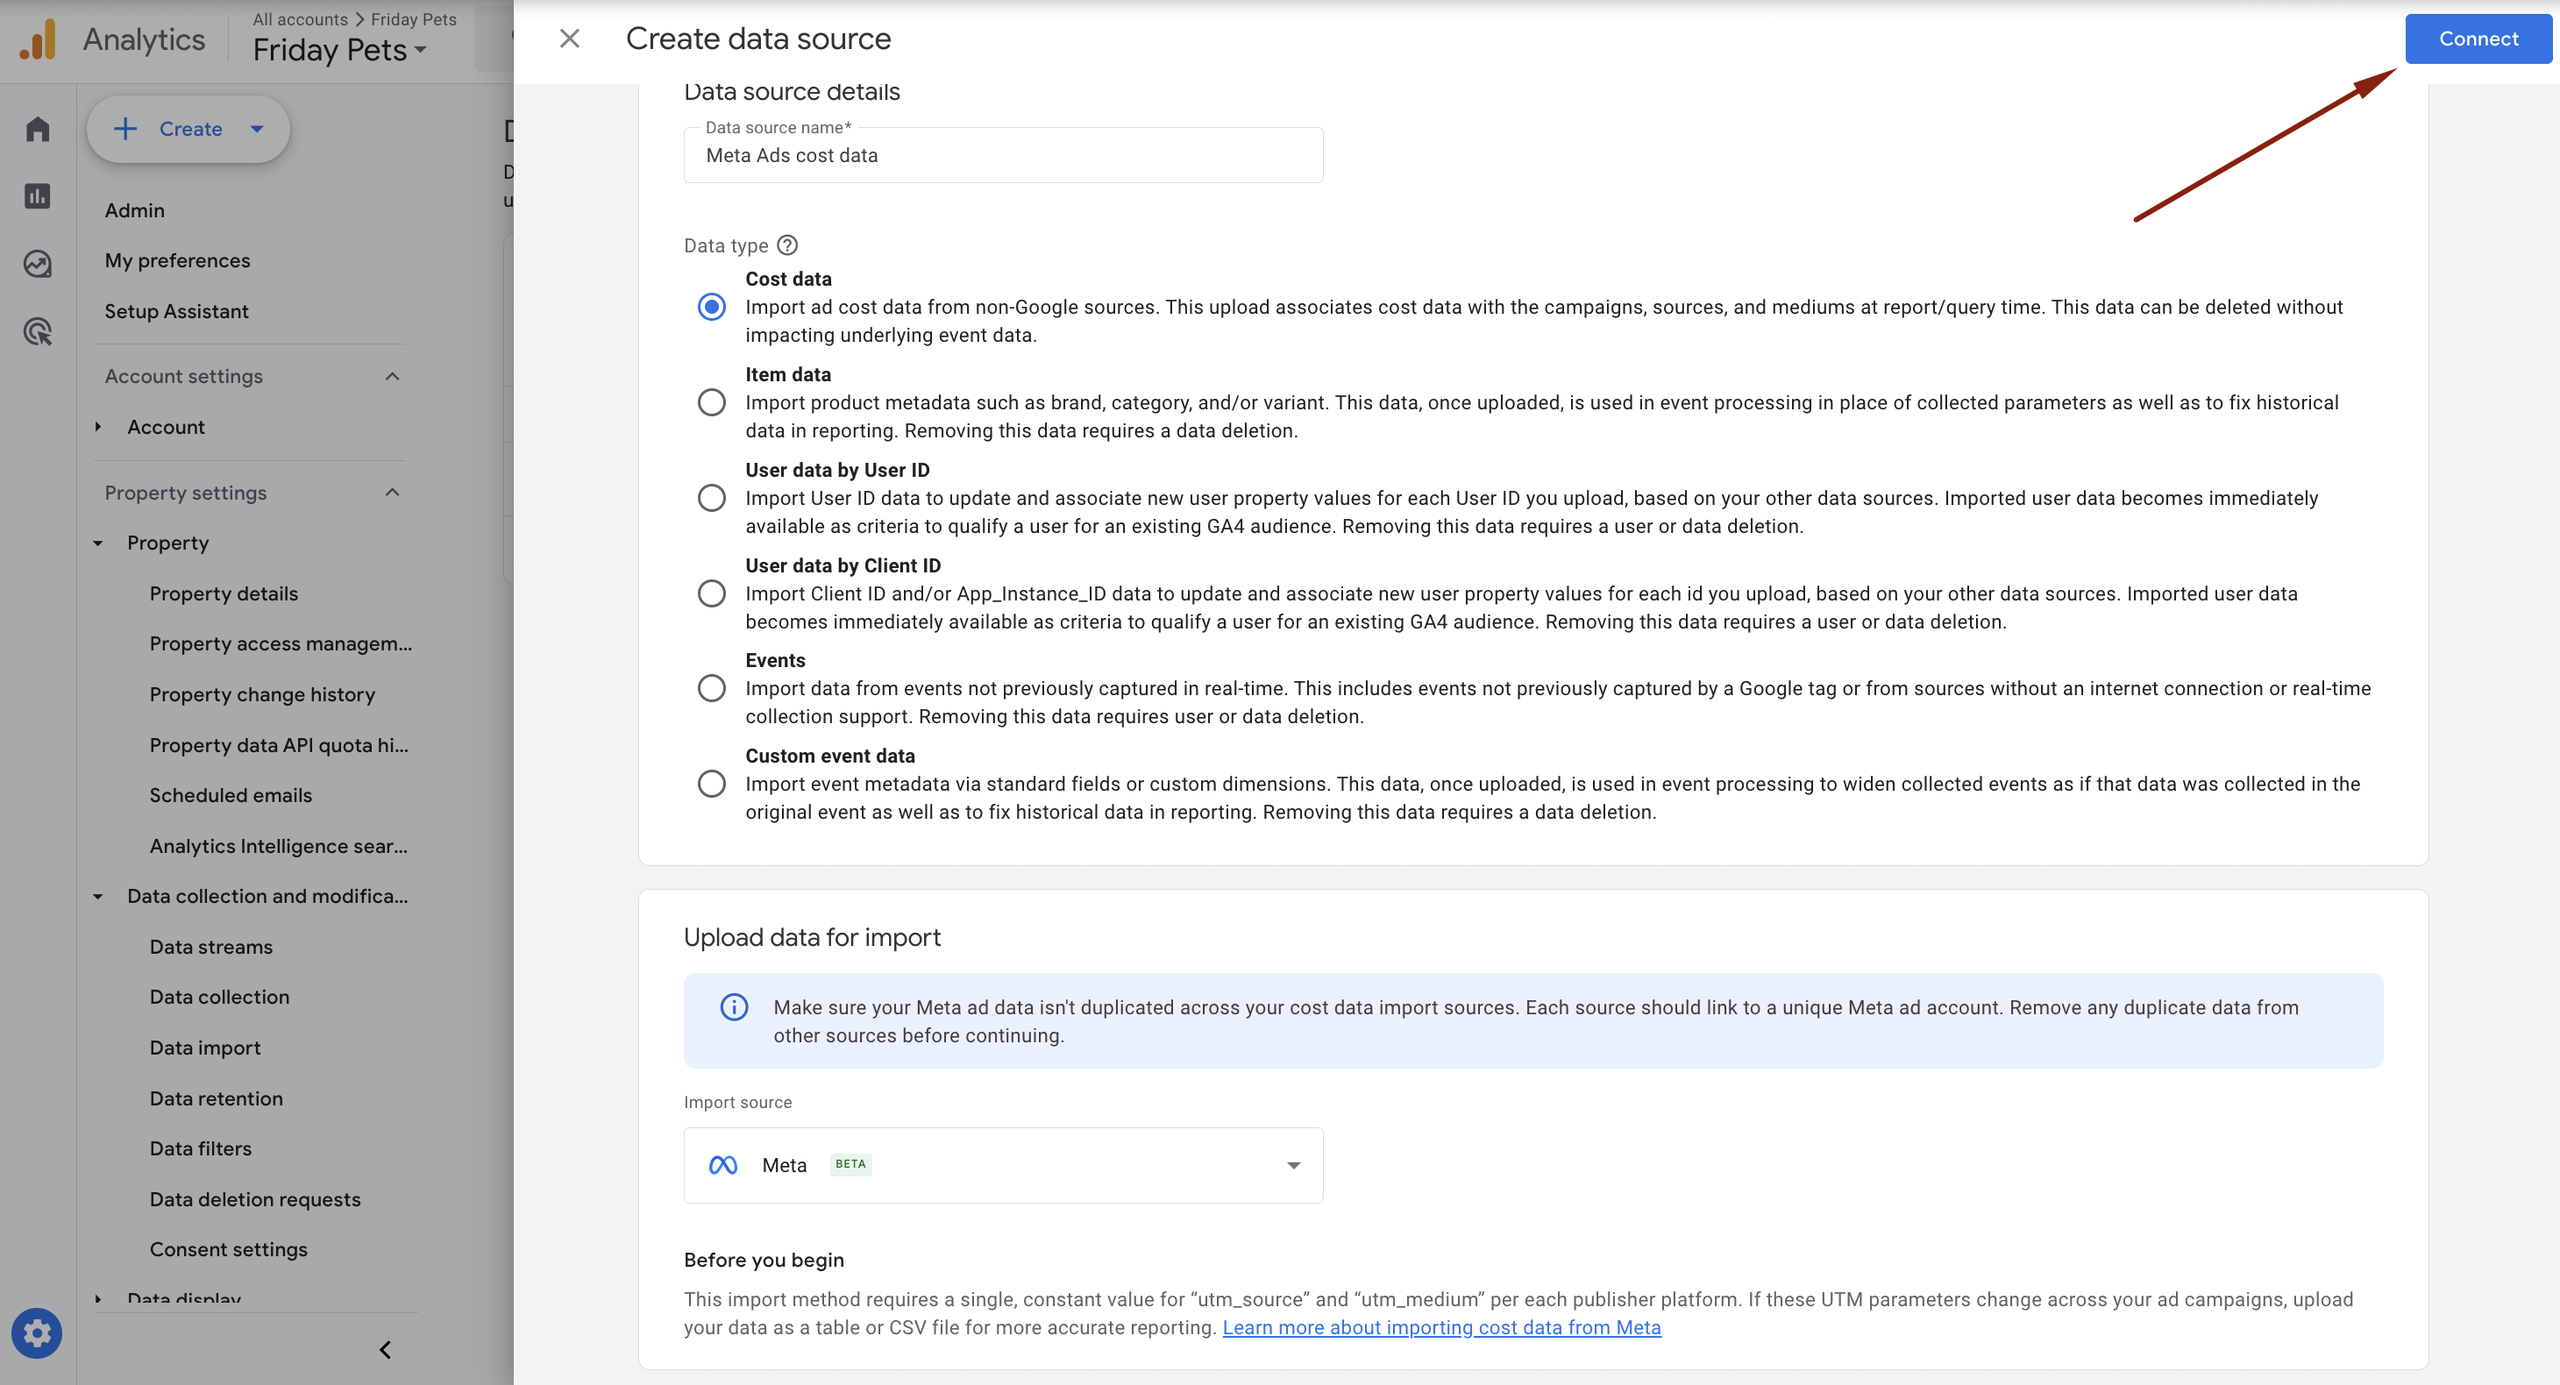The width and height of the screenshot is (2560, 1385).
Task: Open Admin in the side menu
Action: tap(135, 210)
